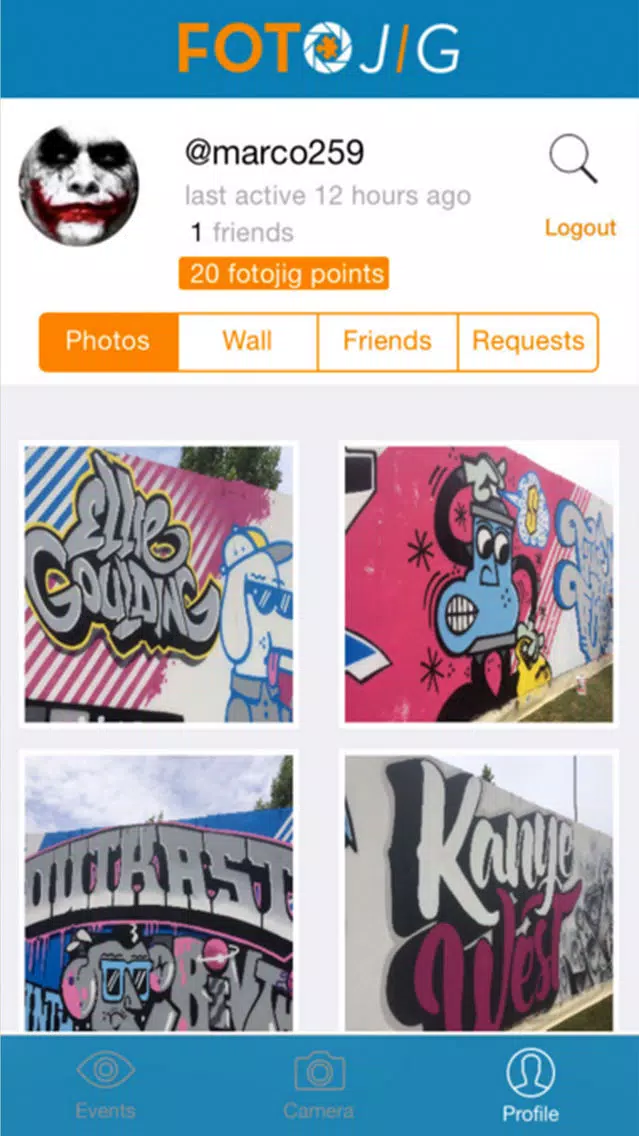This screenshot has width=639, height=1136.
Task: Tap the last active 12 hours ago text
Action: coord(328,195)
